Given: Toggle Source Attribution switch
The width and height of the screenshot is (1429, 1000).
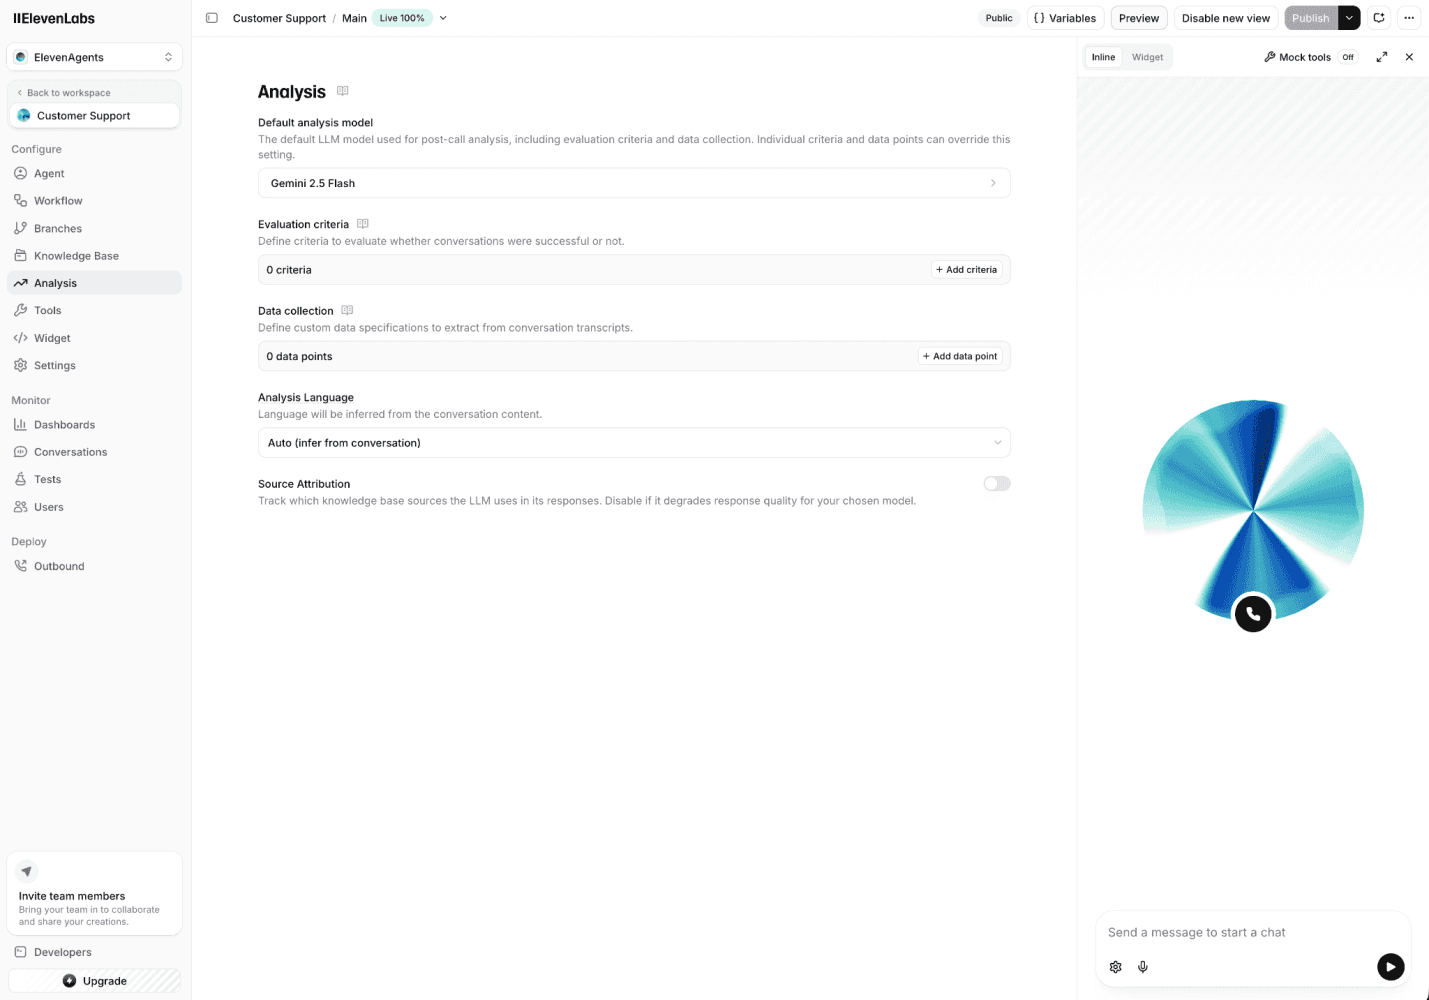Looking at the screenshot, I should pyautogui.click(x=997, y=484).
